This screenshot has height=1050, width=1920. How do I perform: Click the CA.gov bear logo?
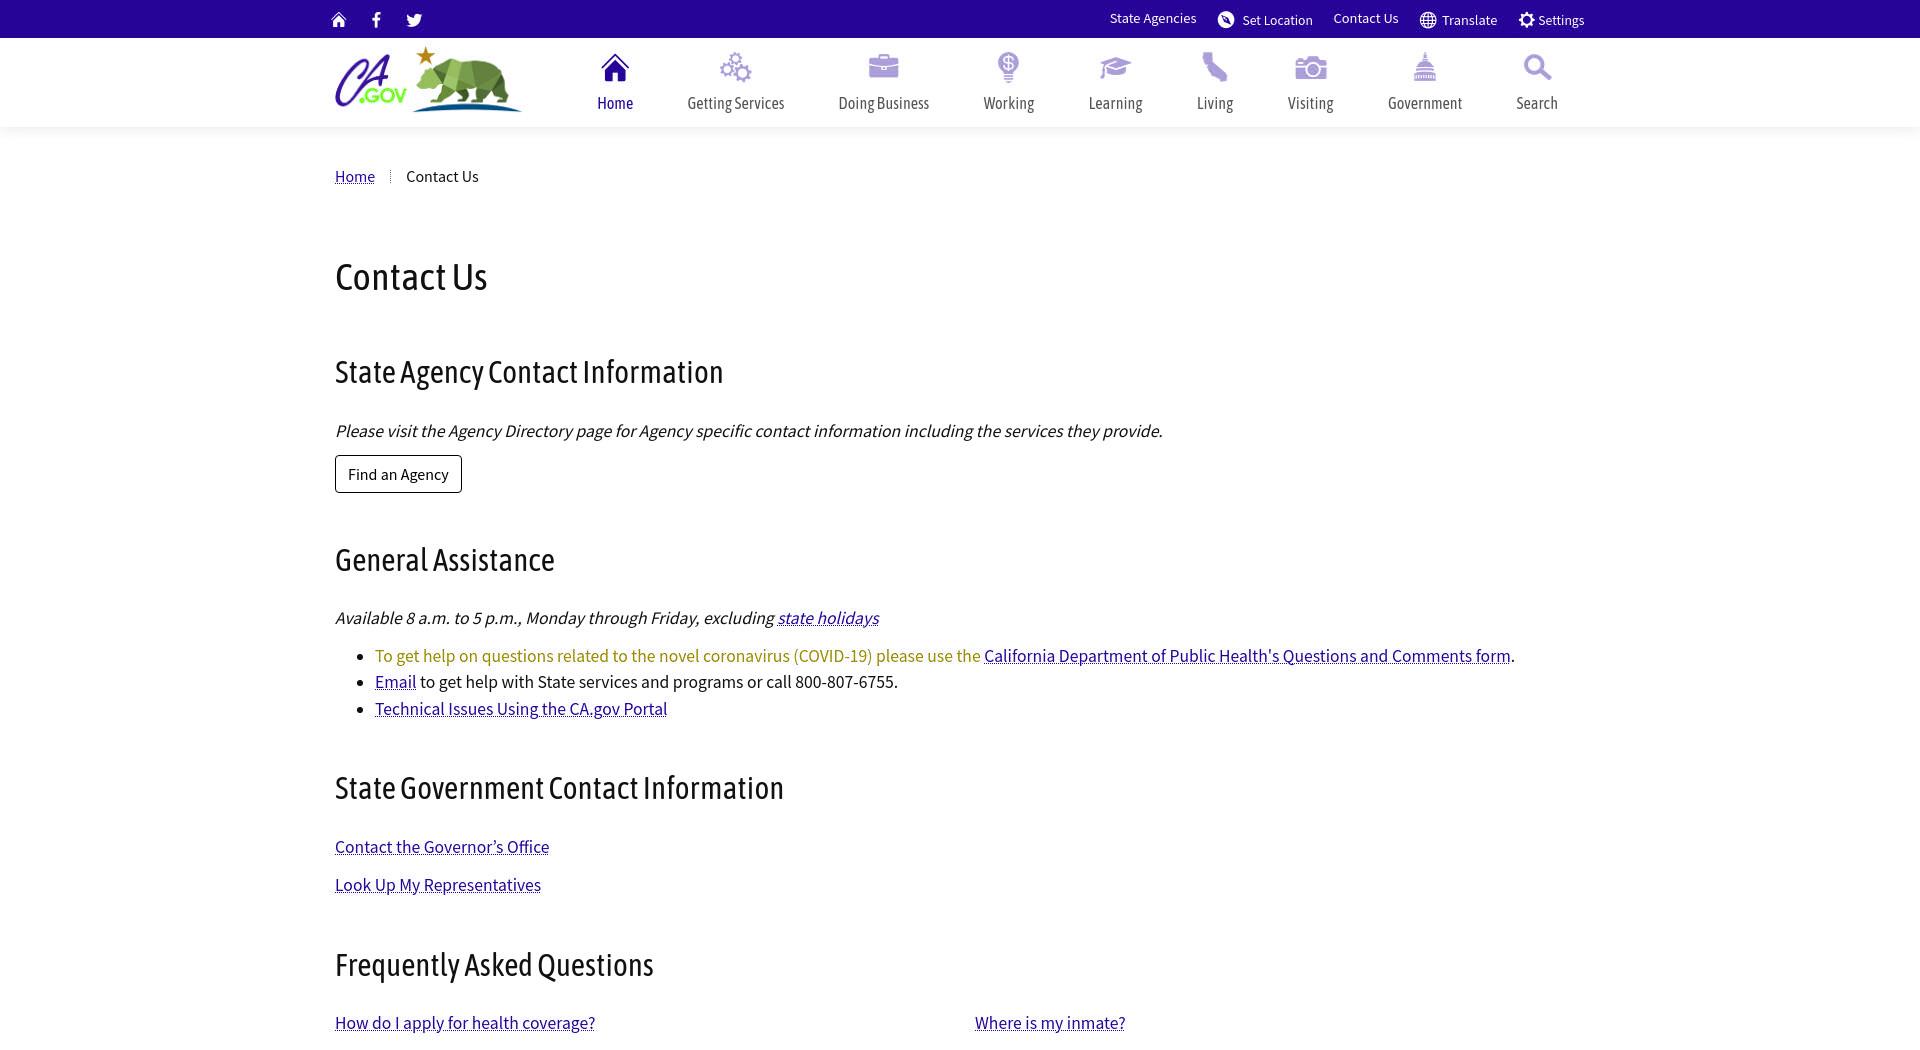pos(428,79)
